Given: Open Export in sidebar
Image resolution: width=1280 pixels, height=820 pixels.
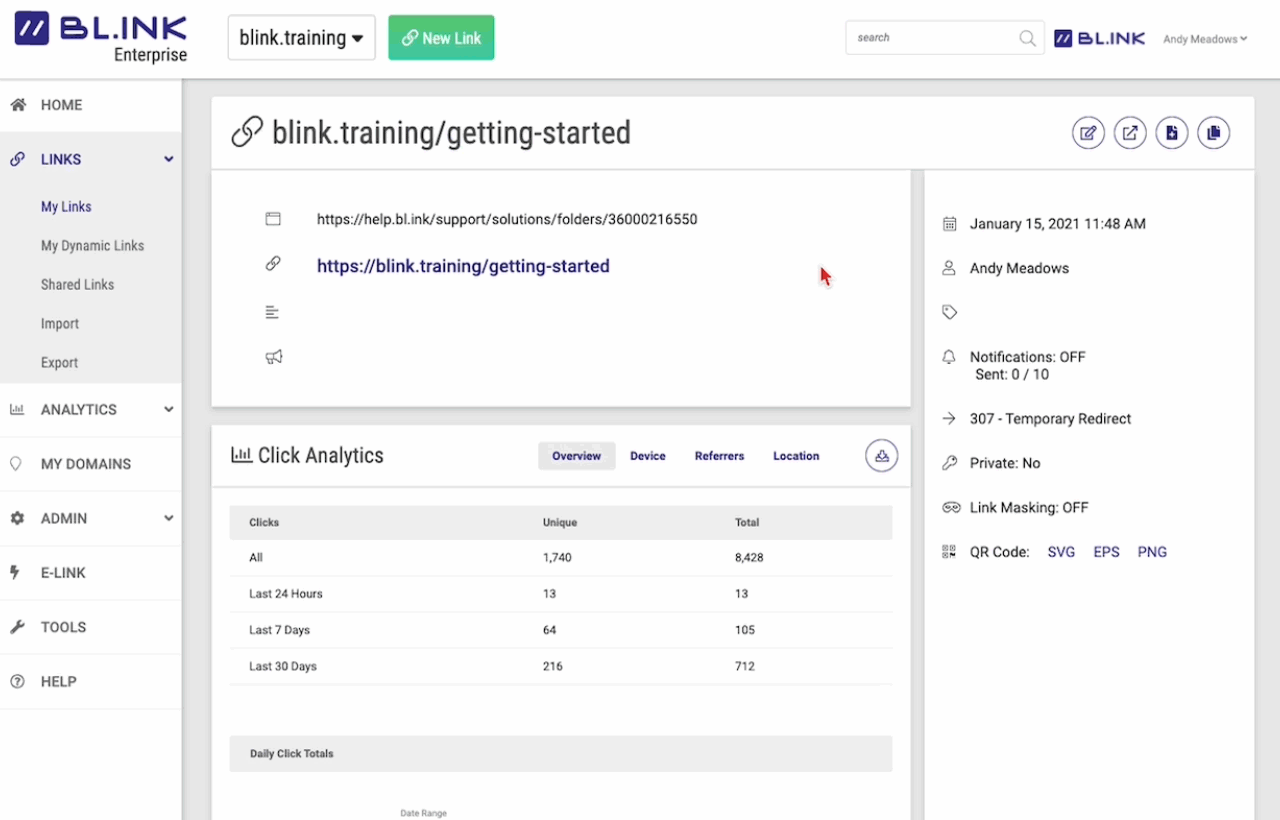Looking at the screenshot, I should pyautogui.click(x=59, y=363).
